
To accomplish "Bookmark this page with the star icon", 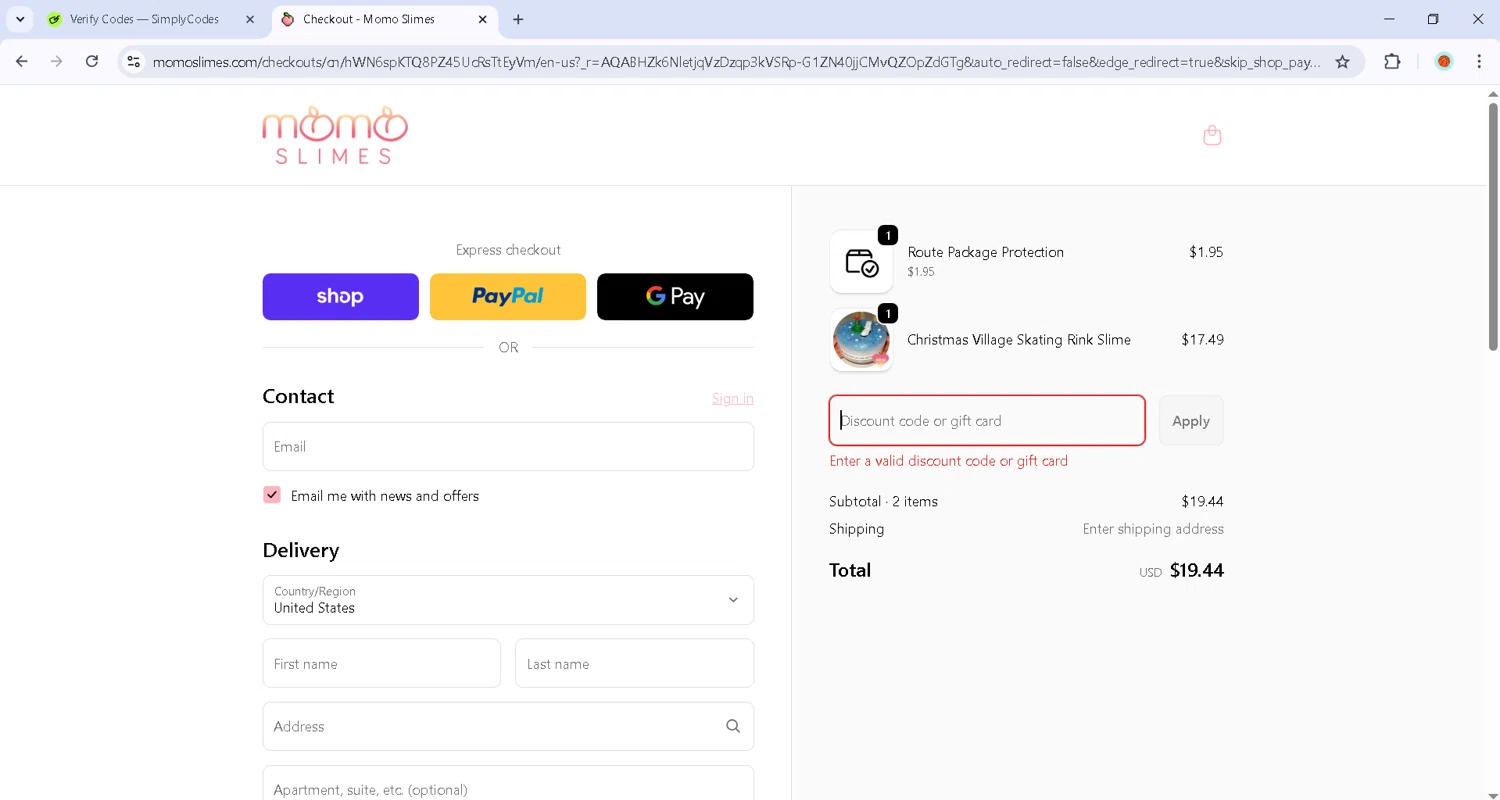I will point(1343,62).
